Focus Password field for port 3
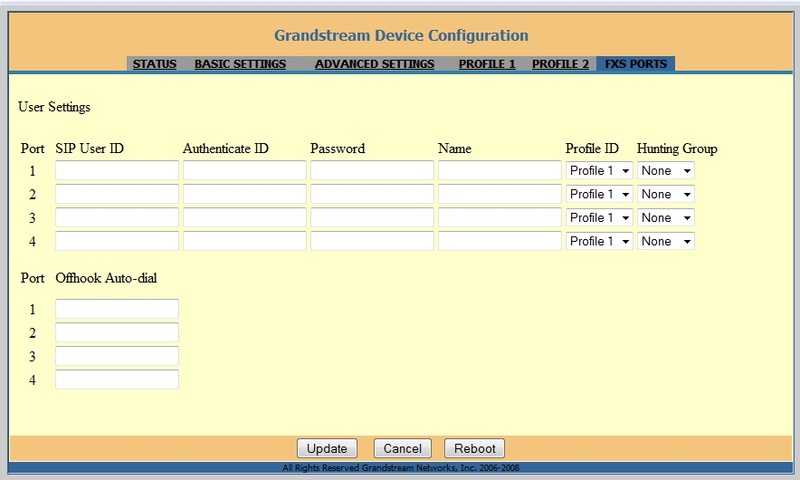The image size is (800, 480). 372,217
